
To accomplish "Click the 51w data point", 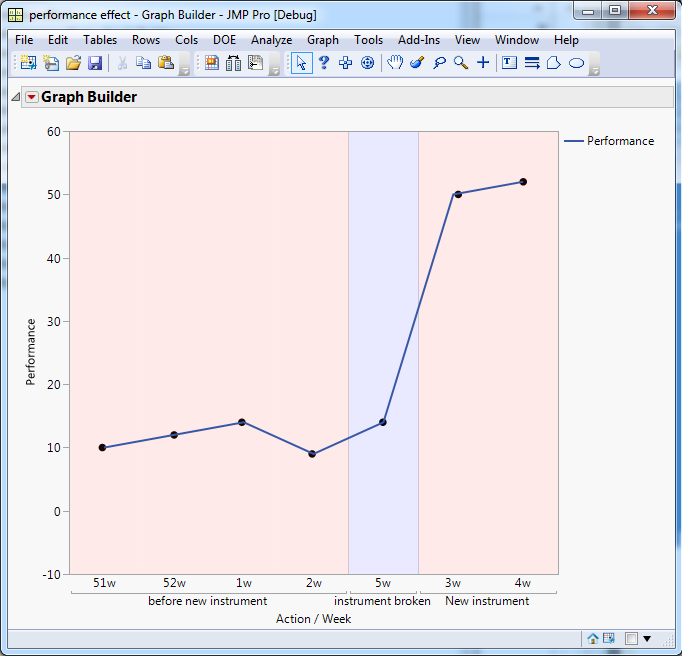I will coord(102,448).
